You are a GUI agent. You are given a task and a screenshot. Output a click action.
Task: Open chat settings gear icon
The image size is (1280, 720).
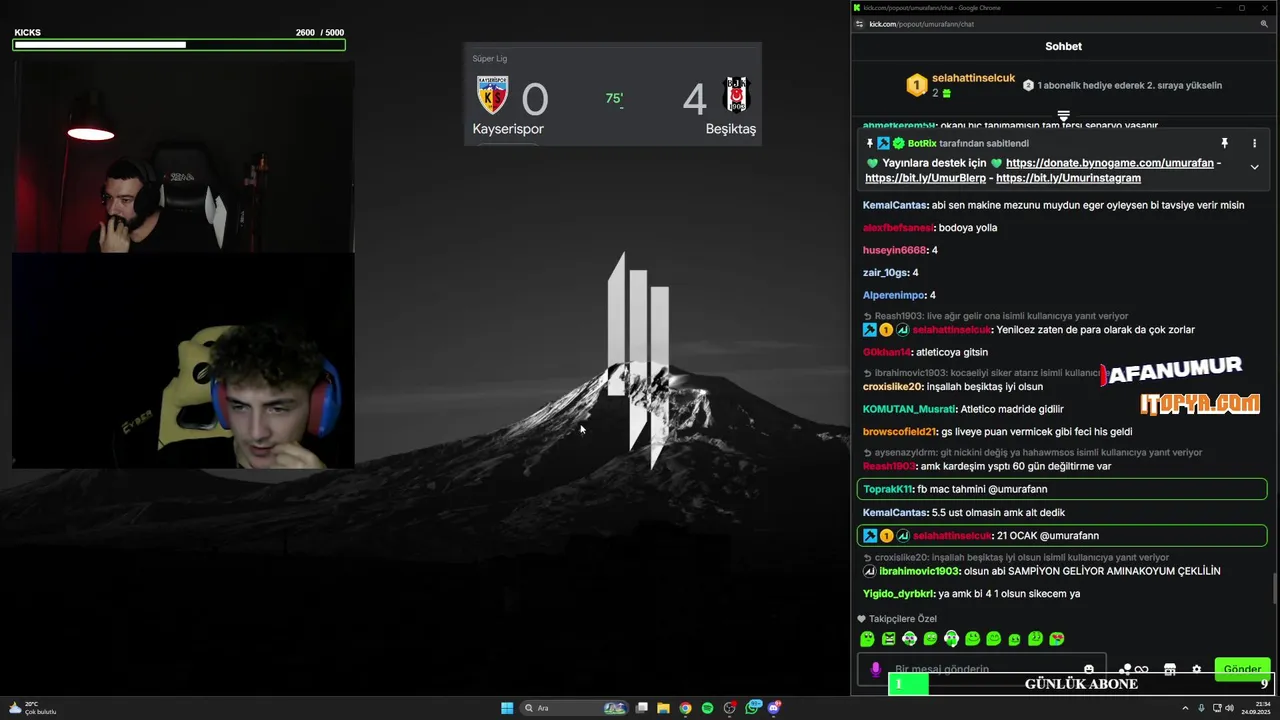(1196, 669)
